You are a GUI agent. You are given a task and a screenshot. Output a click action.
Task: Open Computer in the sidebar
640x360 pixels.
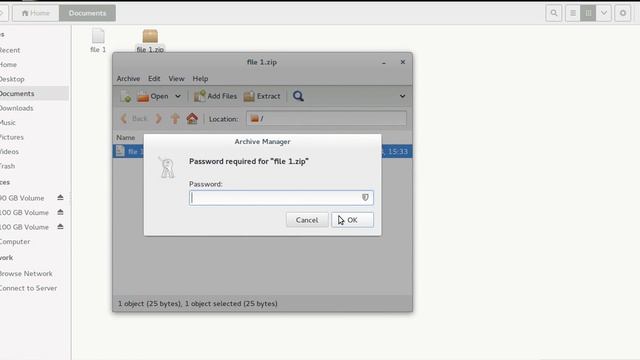point(15,242)
